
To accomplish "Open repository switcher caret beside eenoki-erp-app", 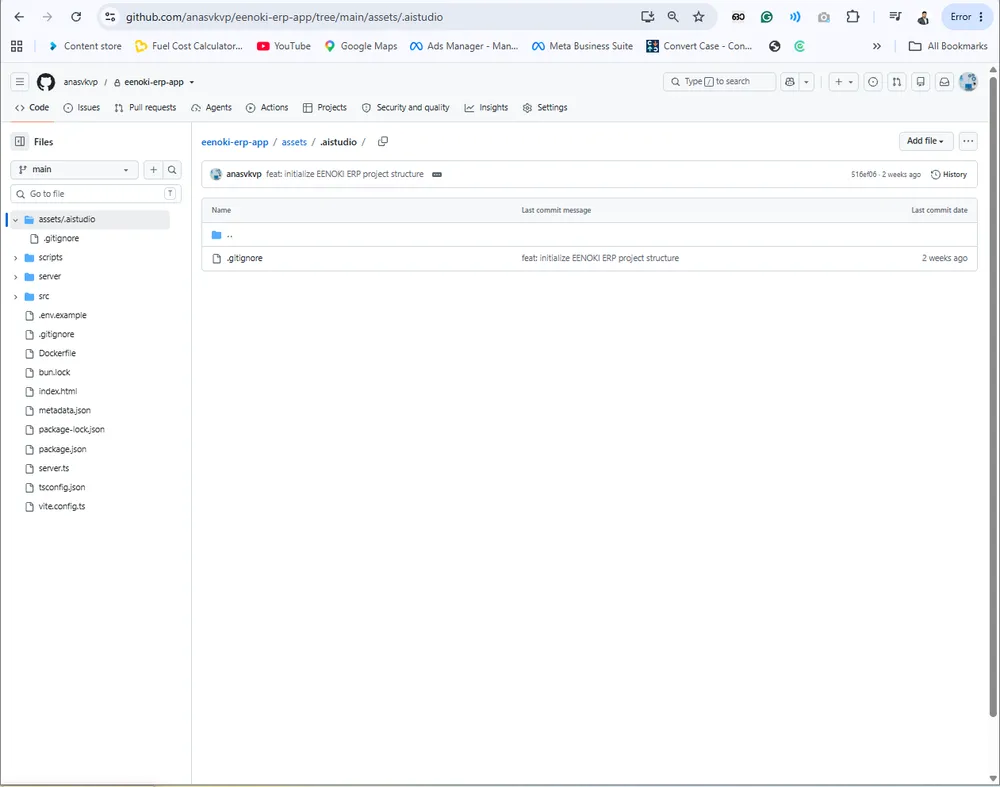I will coord(191,82).
